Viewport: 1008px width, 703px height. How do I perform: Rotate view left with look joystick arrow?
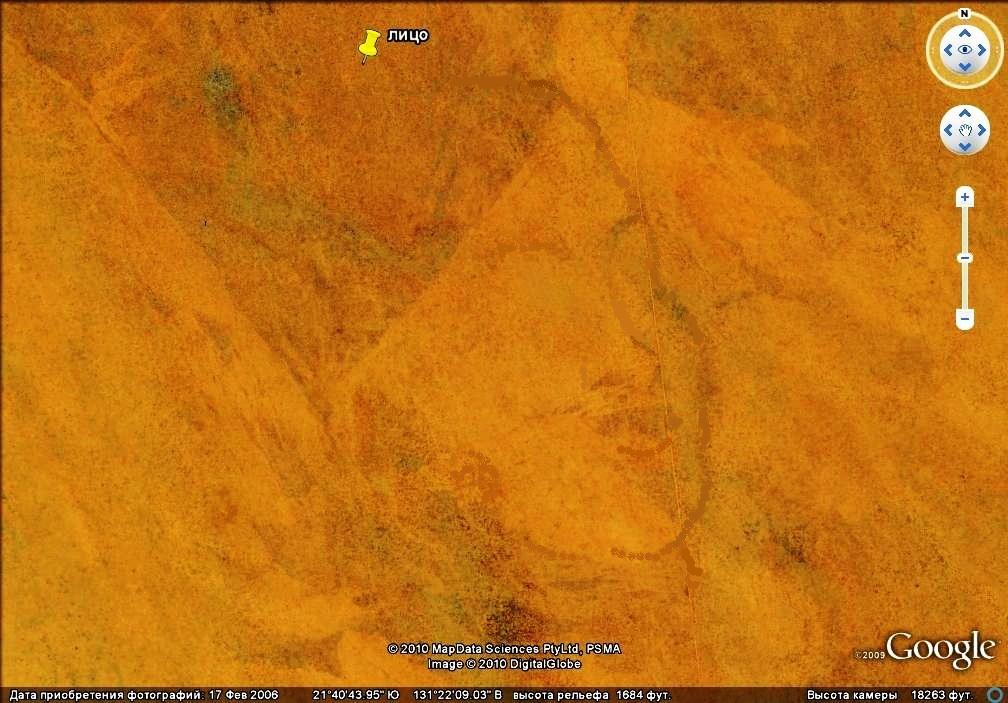947,50
